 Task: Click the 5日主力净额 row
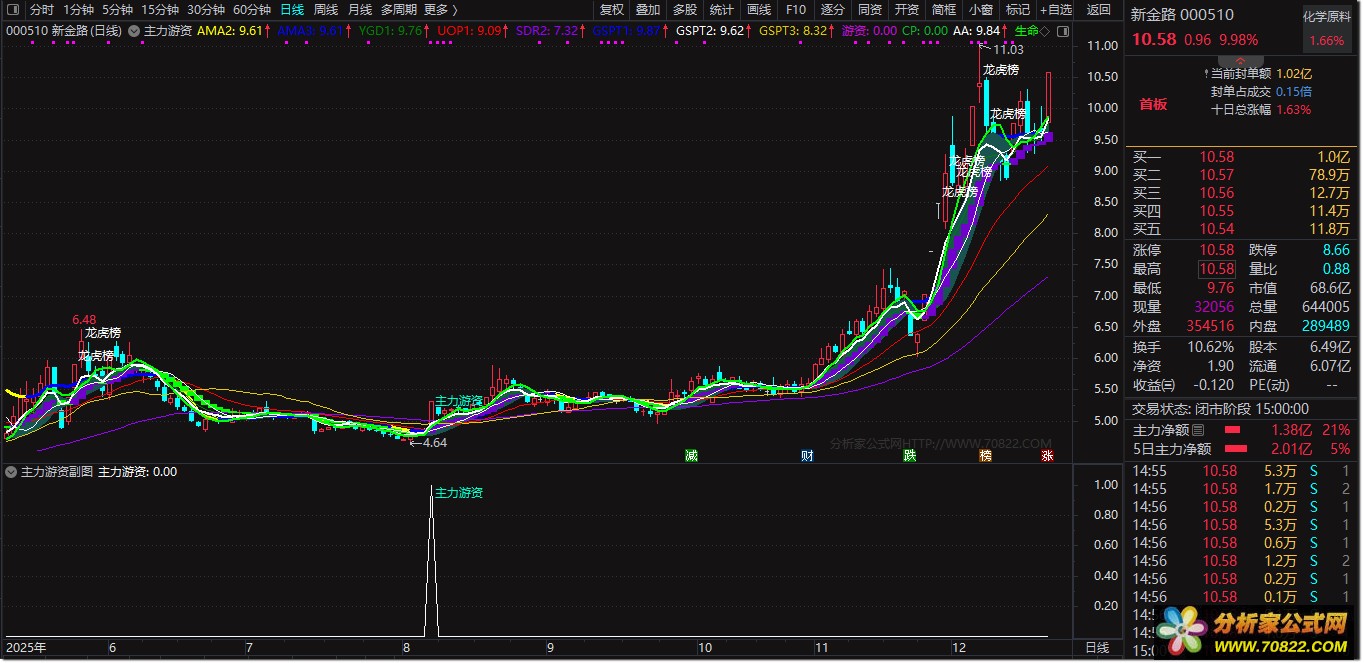click(x=1242, y=449)
